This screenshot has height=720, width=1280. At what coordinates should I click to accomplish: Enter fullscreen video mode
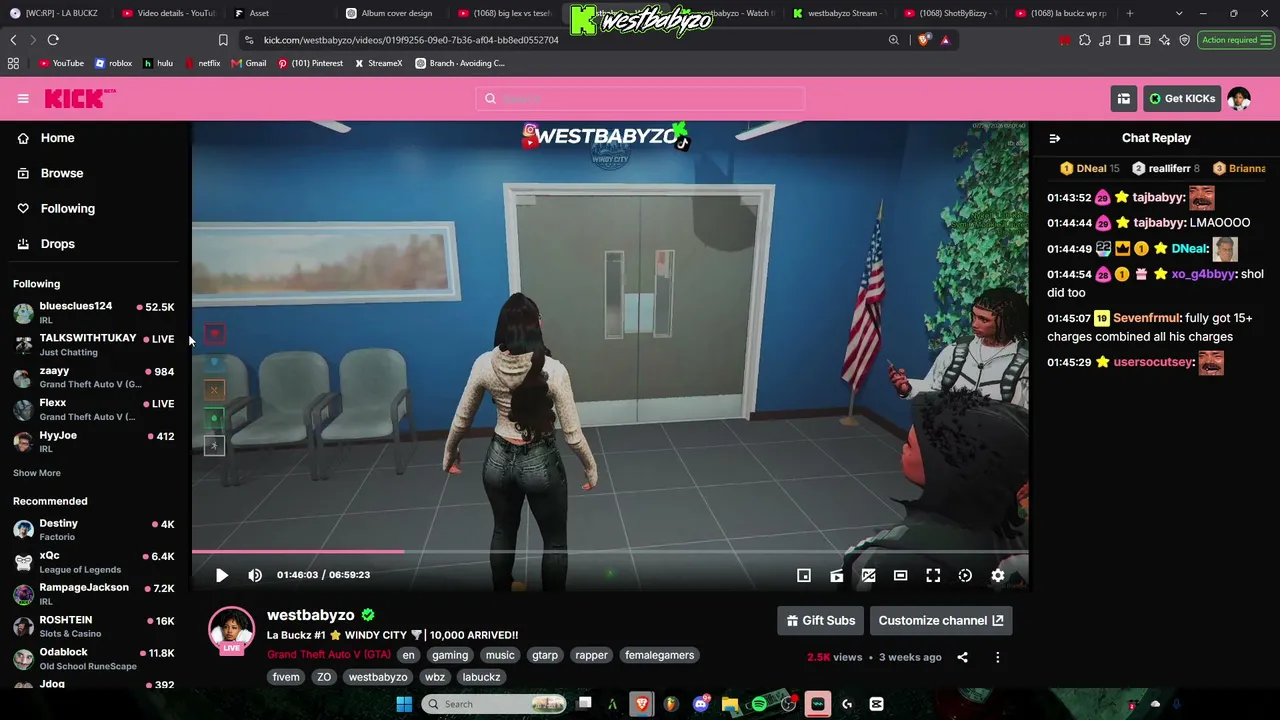click(933, 575)
